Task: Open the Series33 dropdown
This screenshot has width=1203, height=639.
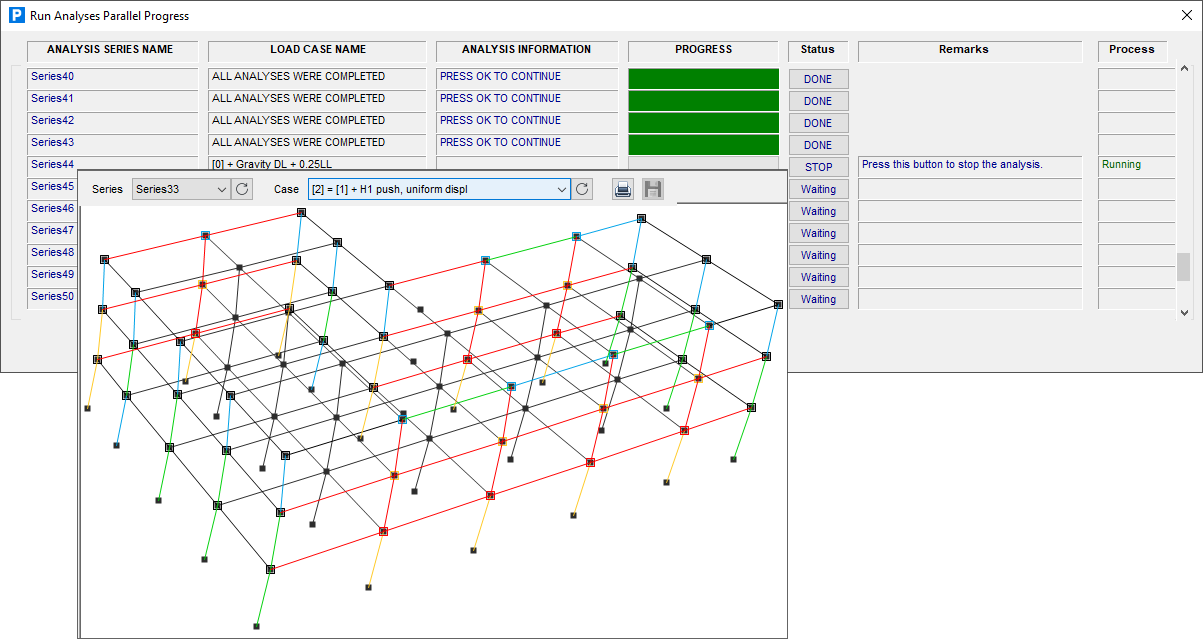Action: click(x=181, y=189)
